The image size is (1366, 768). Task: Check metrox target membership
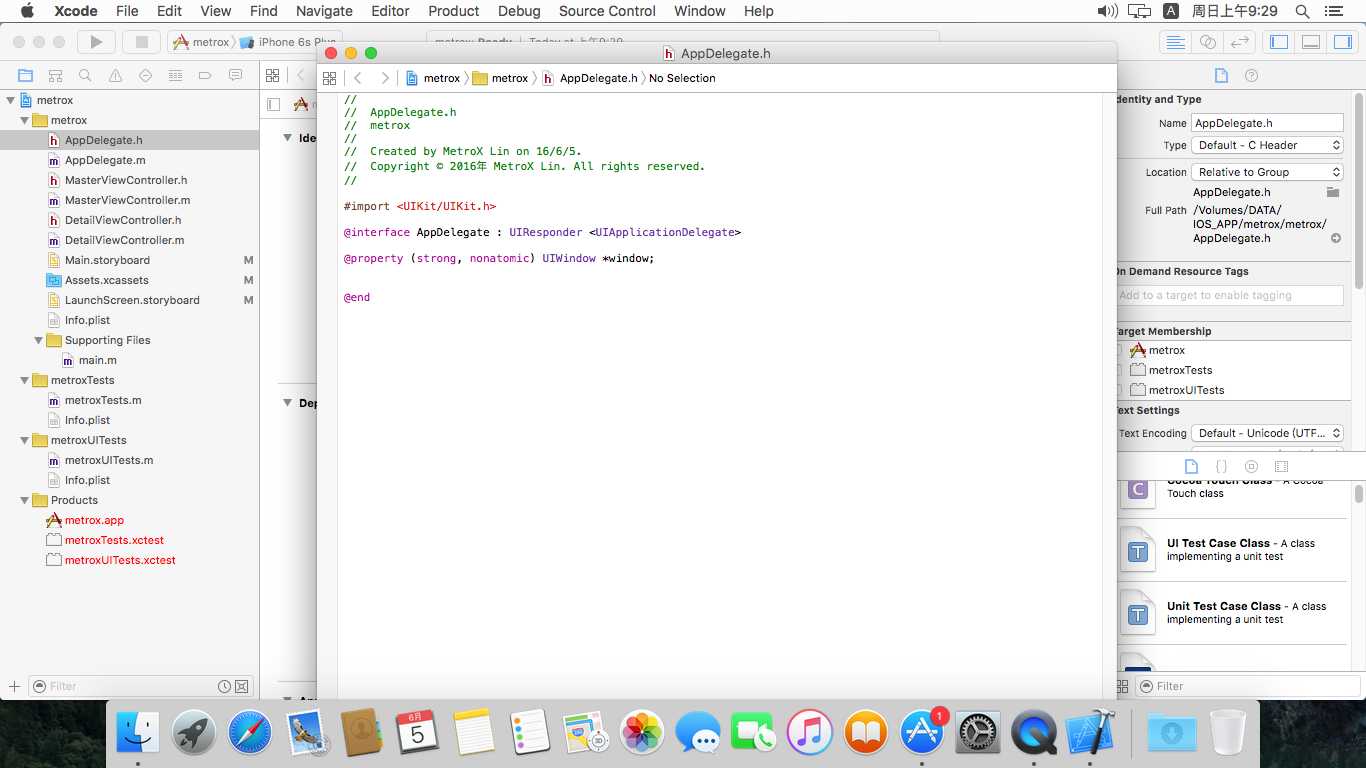(x=1117, y=350)
